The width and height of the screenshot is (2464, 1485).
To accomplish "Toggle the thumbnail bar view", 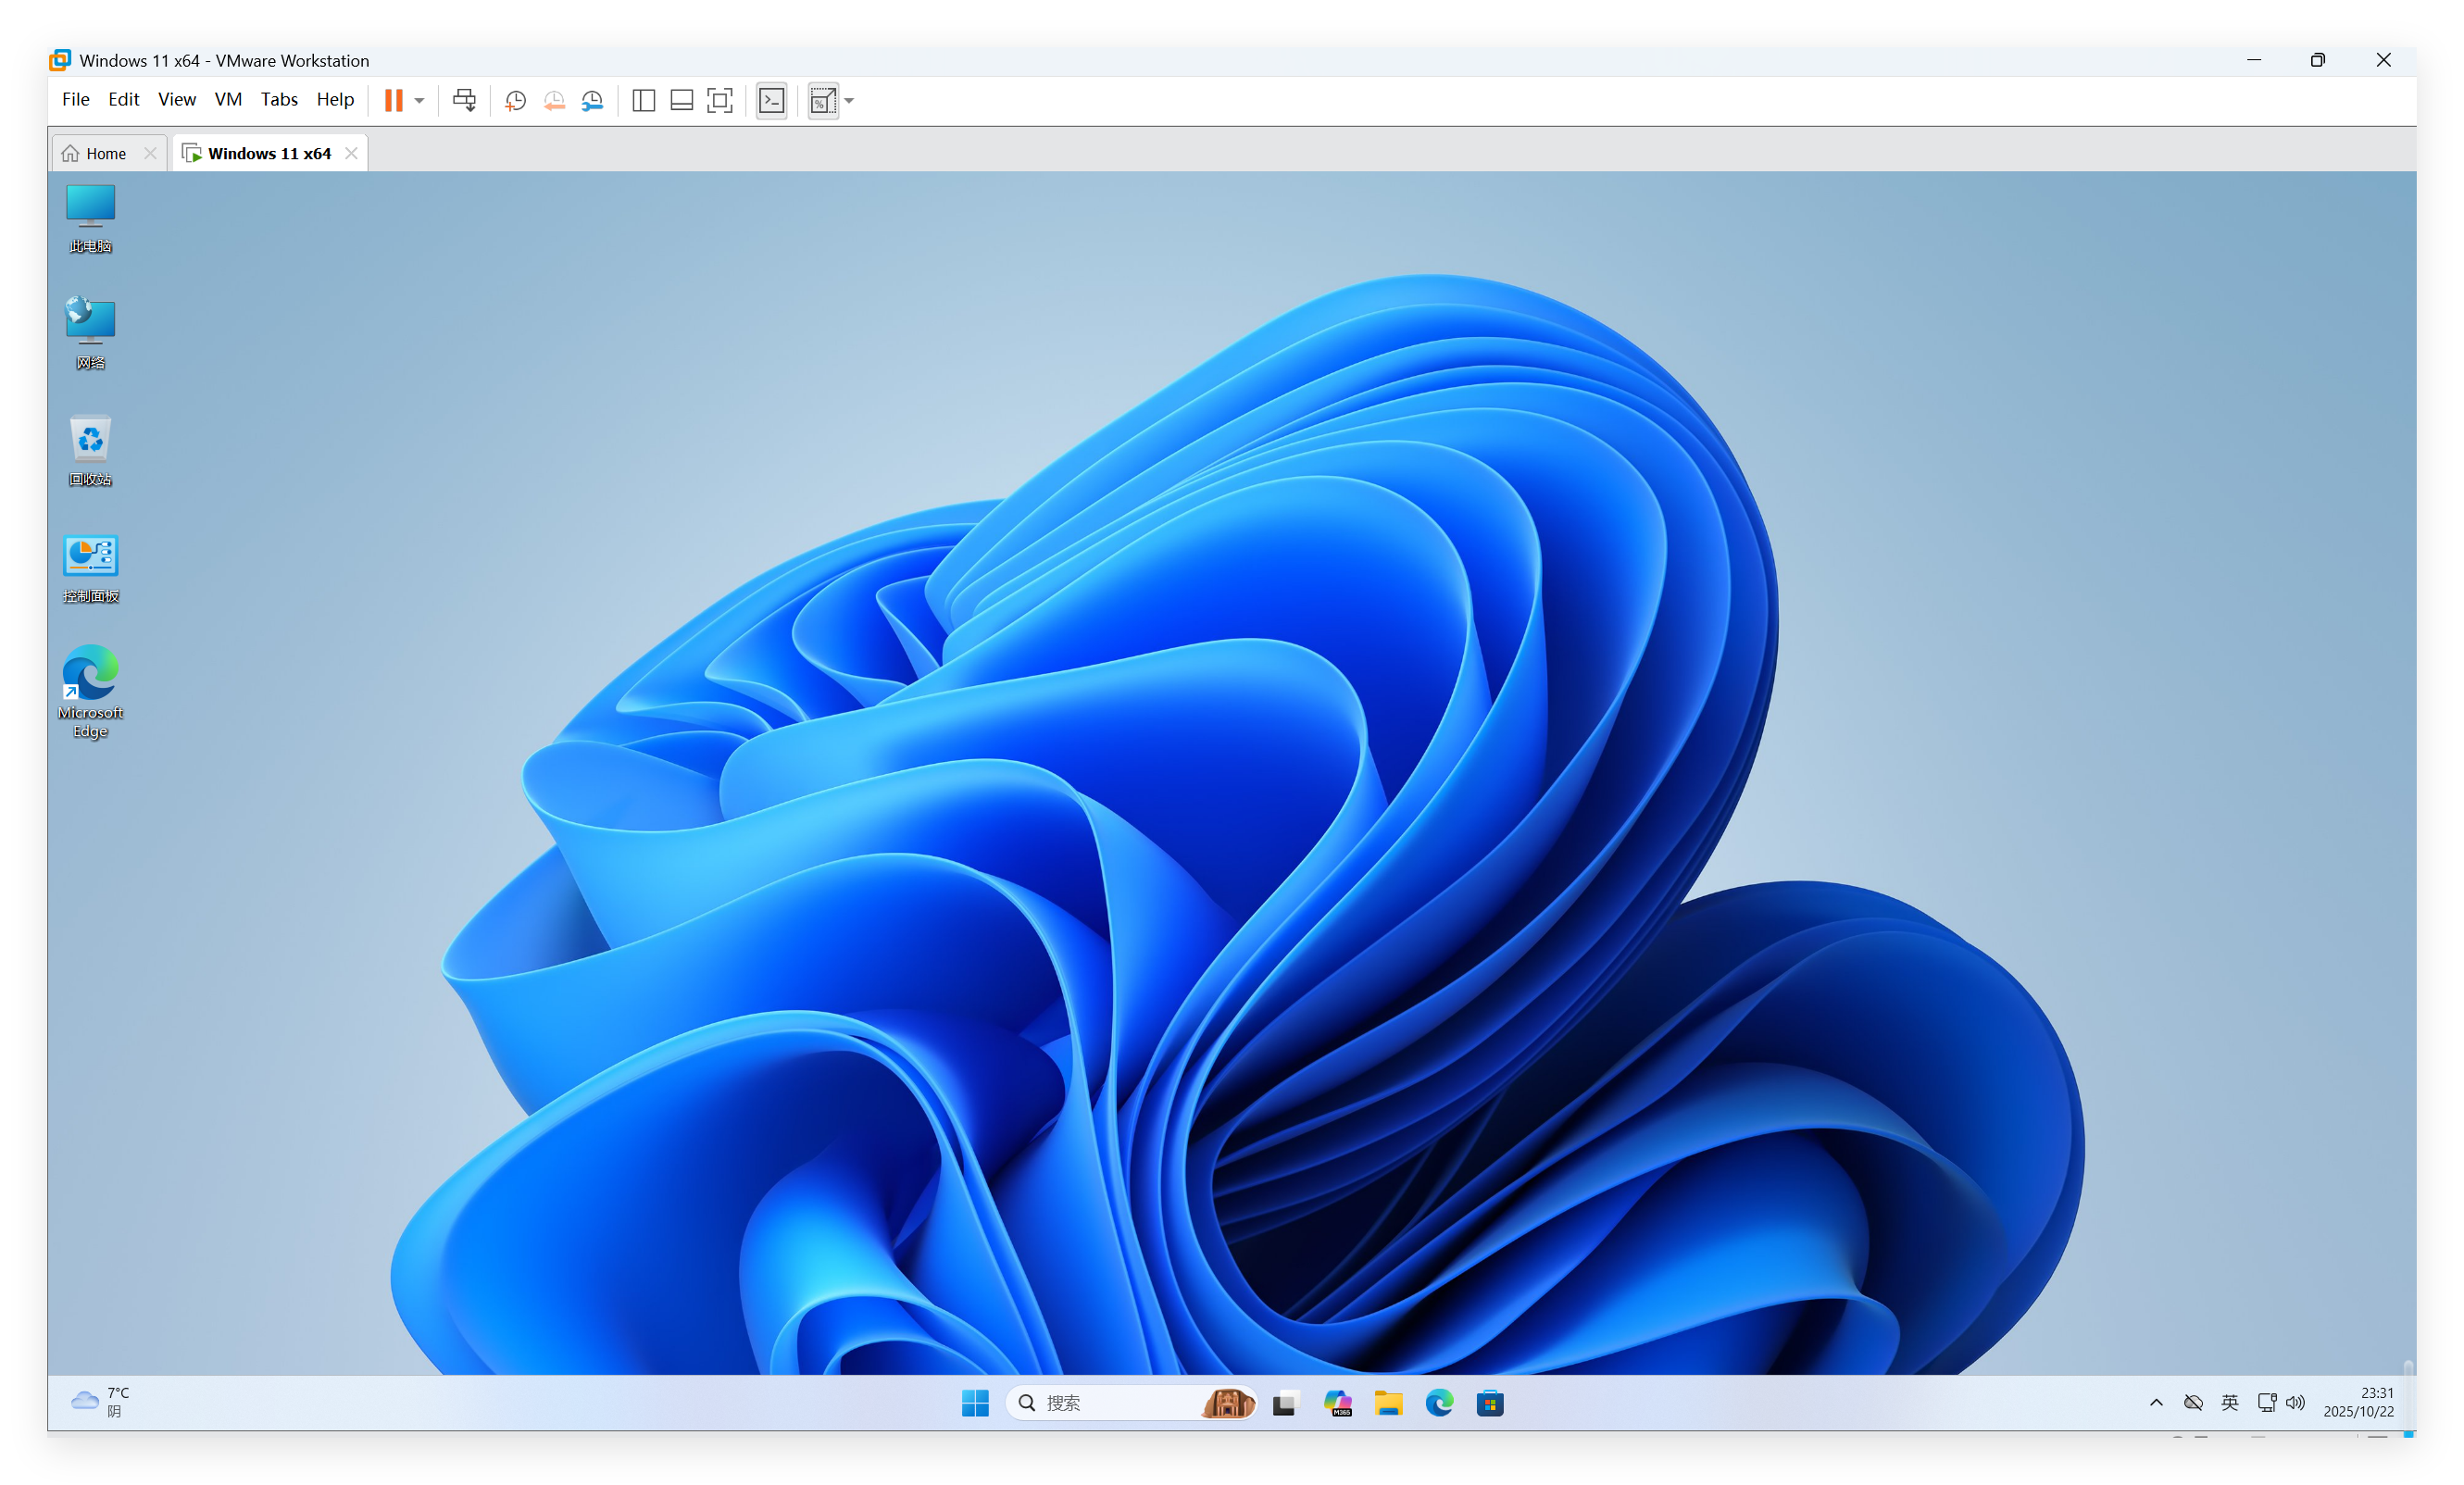I will pyautogui.click(x=681, y=100).
